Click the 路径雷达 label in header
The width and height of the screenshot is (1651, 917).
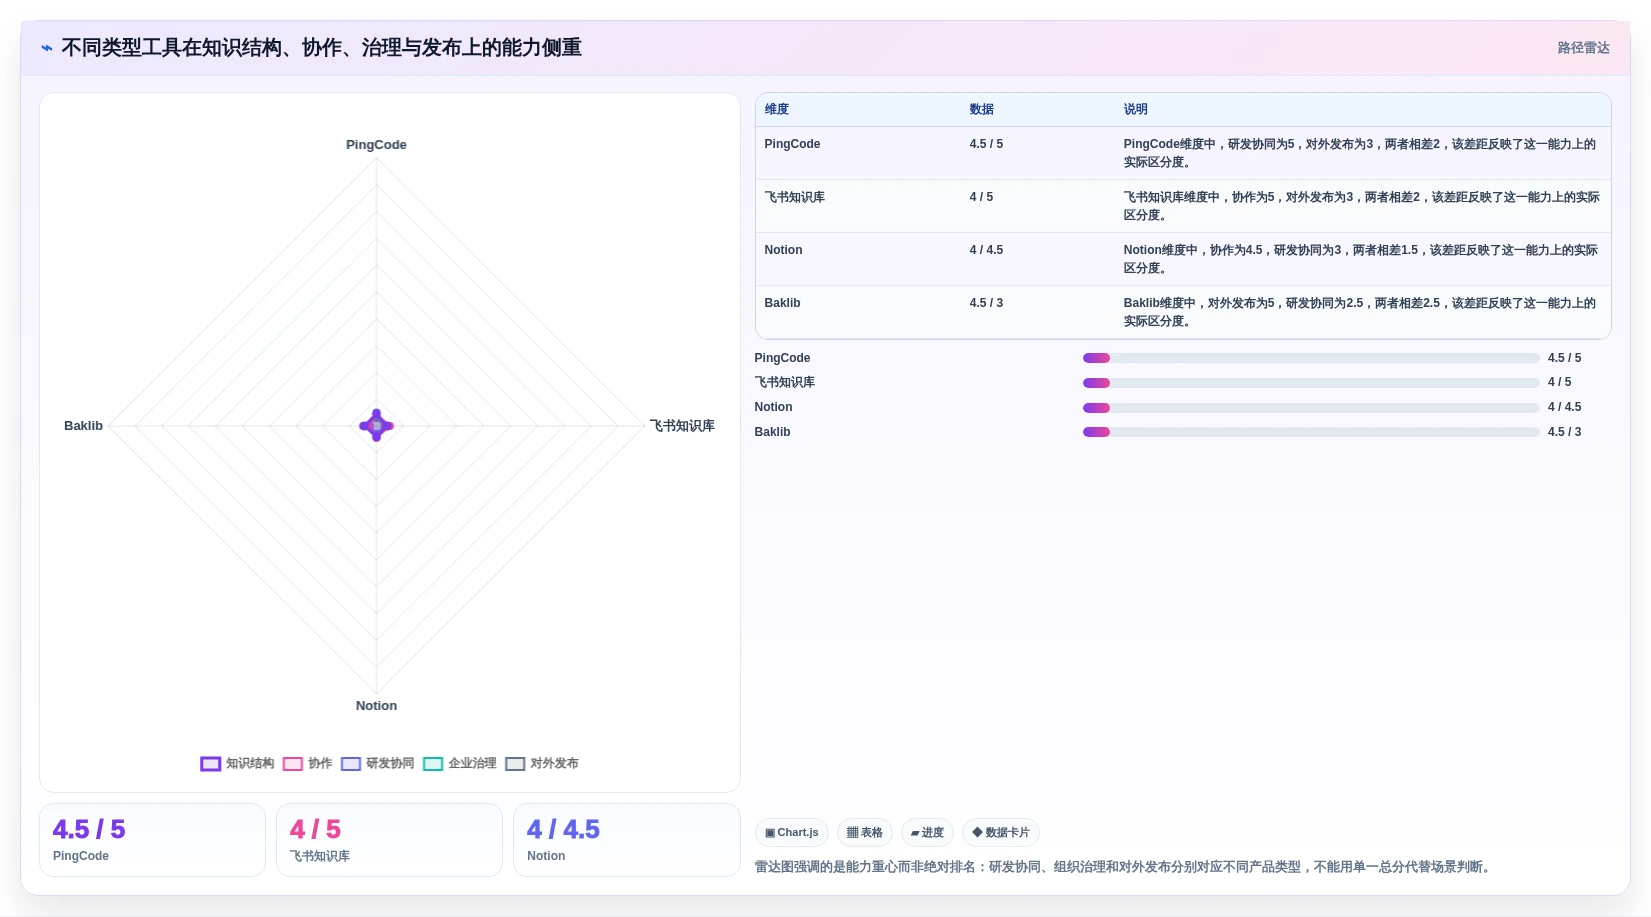1583,48
